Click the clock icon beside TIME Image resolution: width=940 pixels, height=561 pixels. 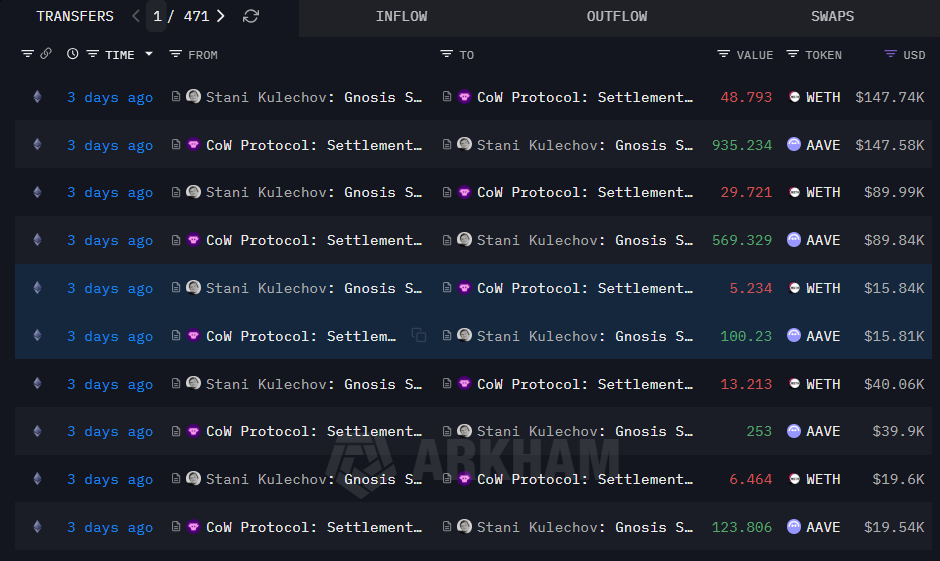tap(72, 54)
